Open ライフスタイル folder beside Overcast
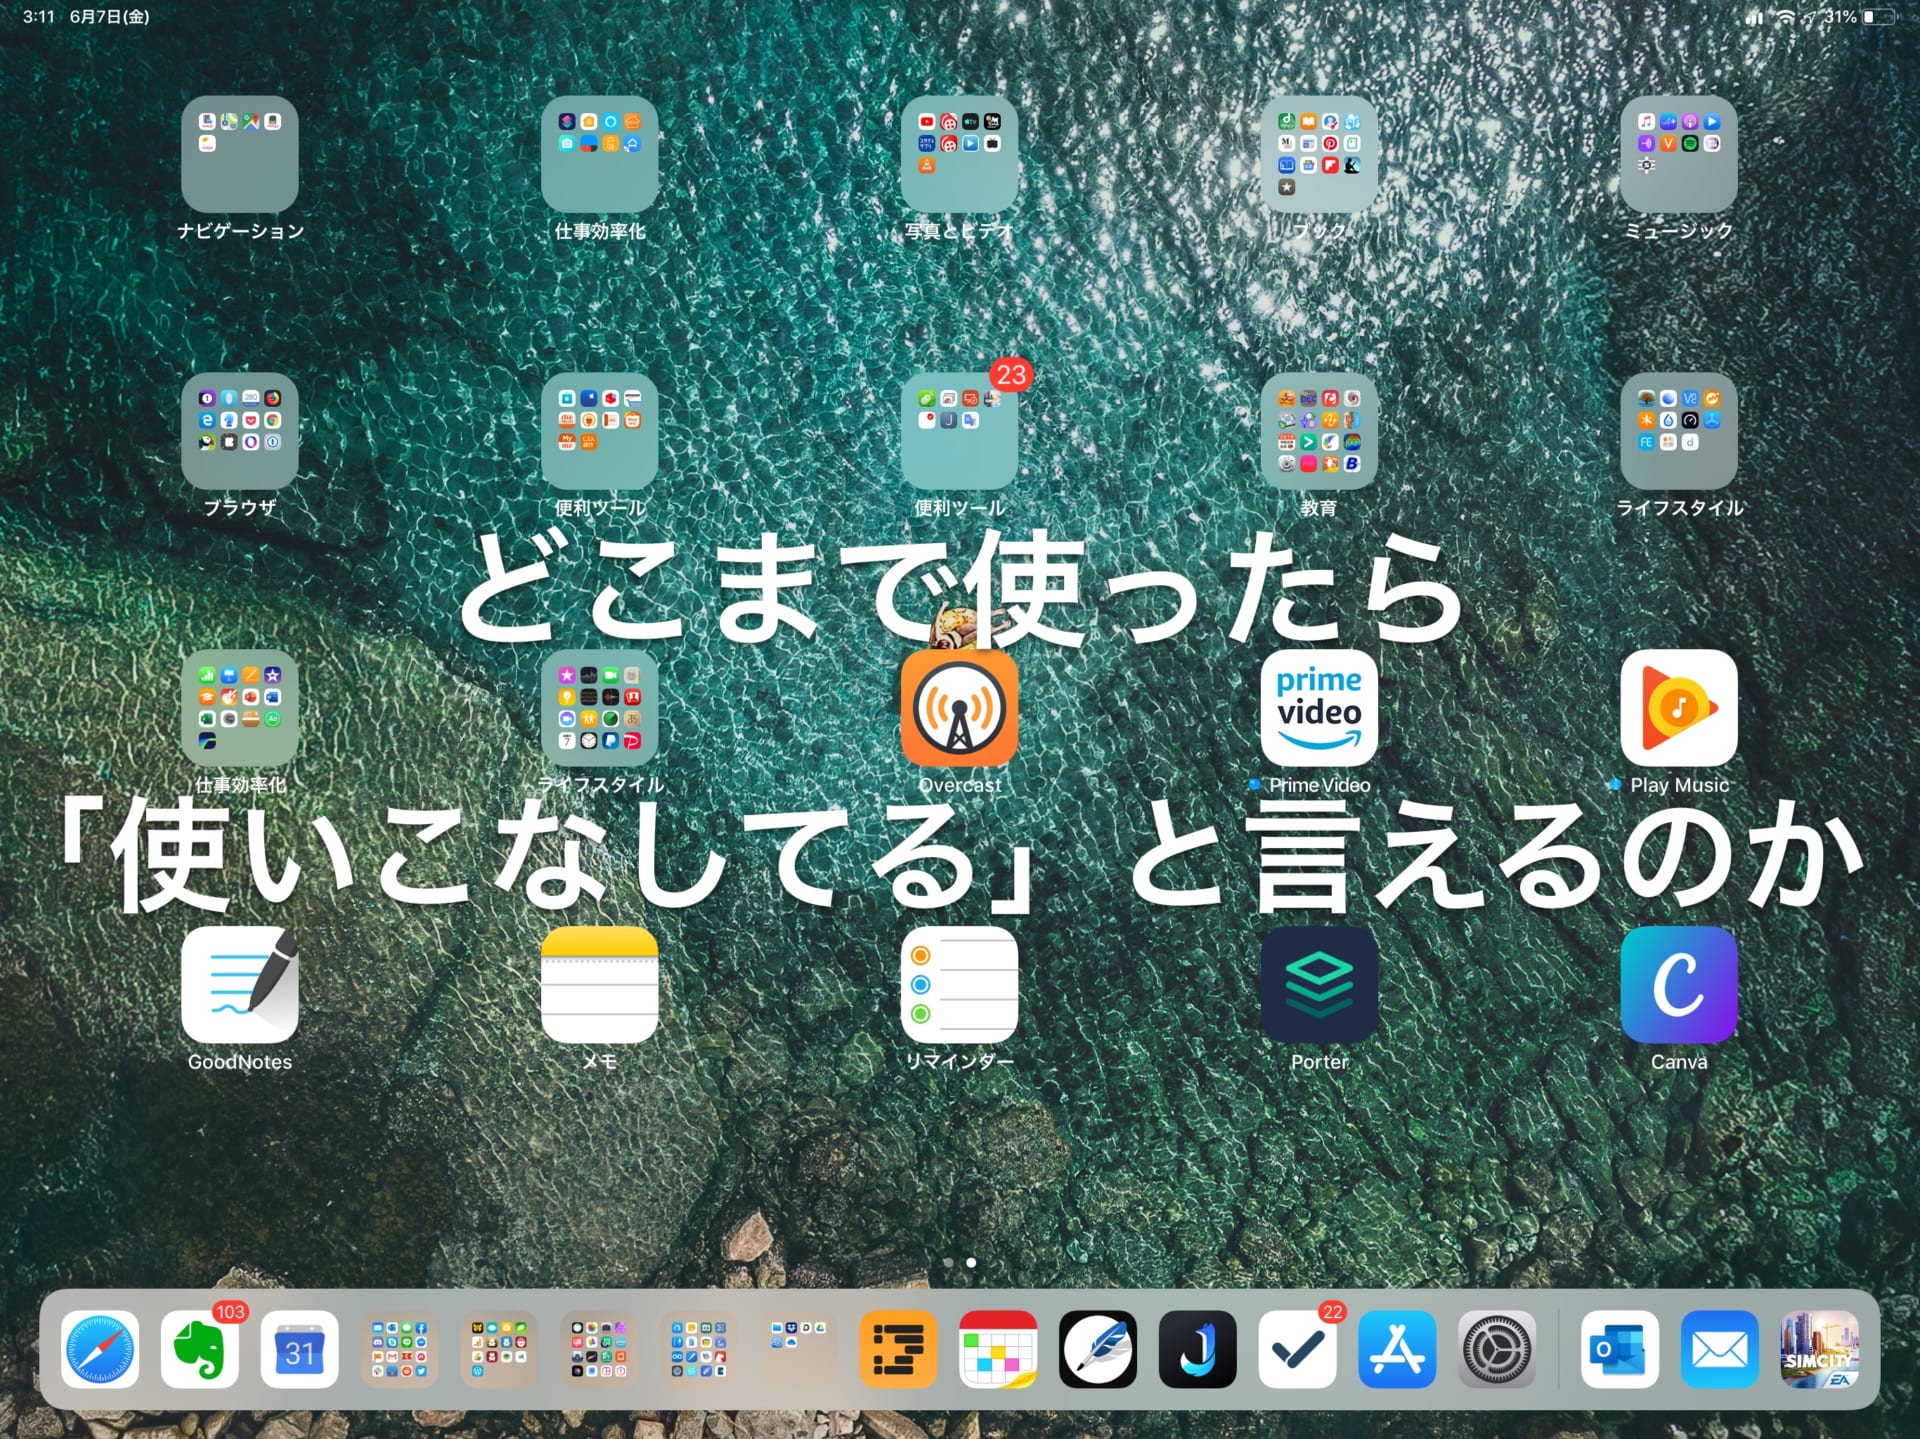This screenshot has width=1920, height=1439. point(600,708)
